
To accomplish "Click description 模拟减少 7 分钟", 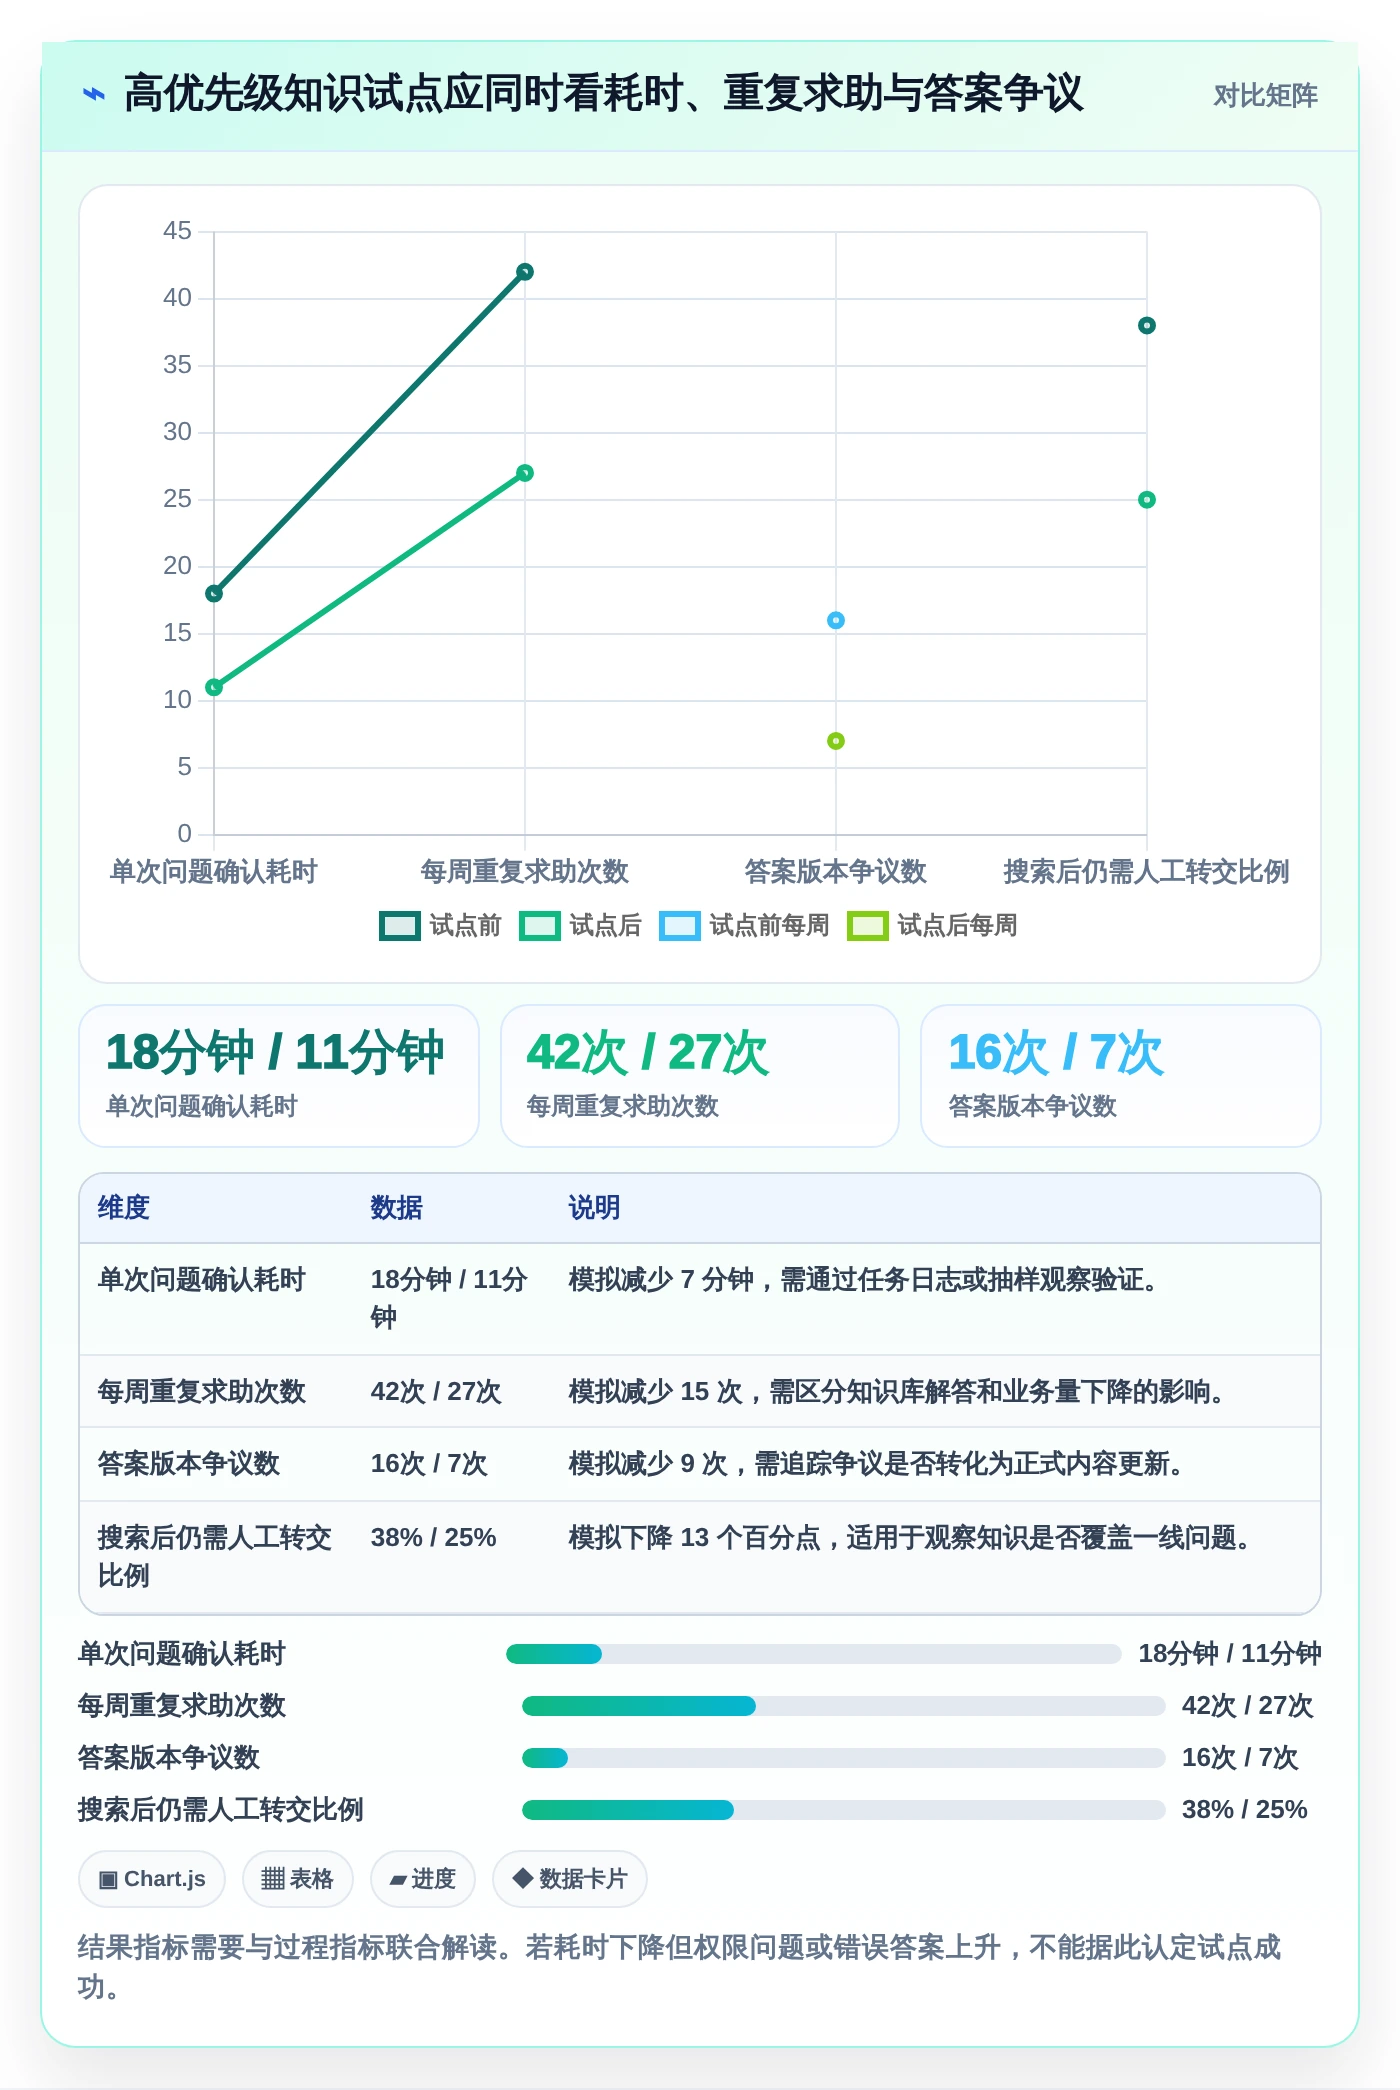I will click(x=865, y=1280).
